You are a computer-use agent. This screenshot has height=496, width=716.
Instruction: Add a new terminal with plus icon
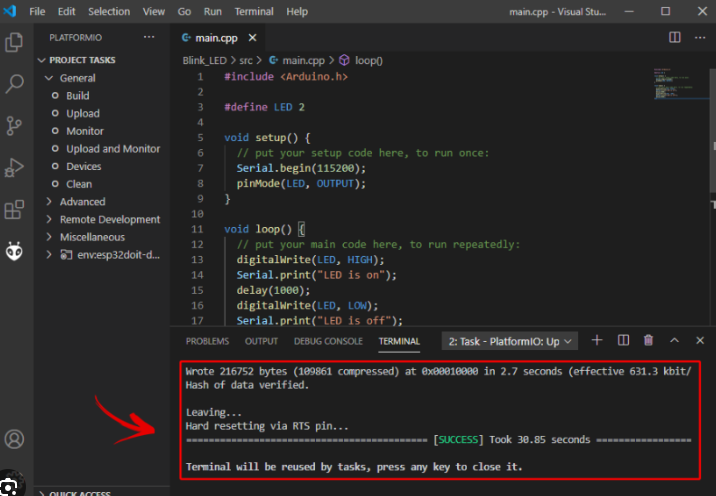coord(597,341)
